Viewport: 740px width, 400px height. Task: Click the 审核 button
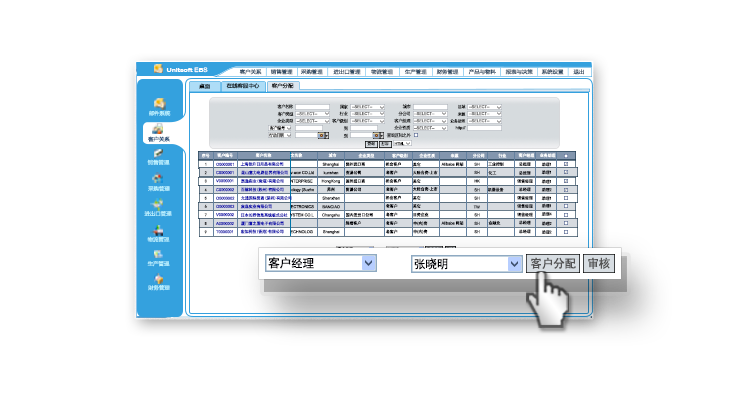pos(599,264)
